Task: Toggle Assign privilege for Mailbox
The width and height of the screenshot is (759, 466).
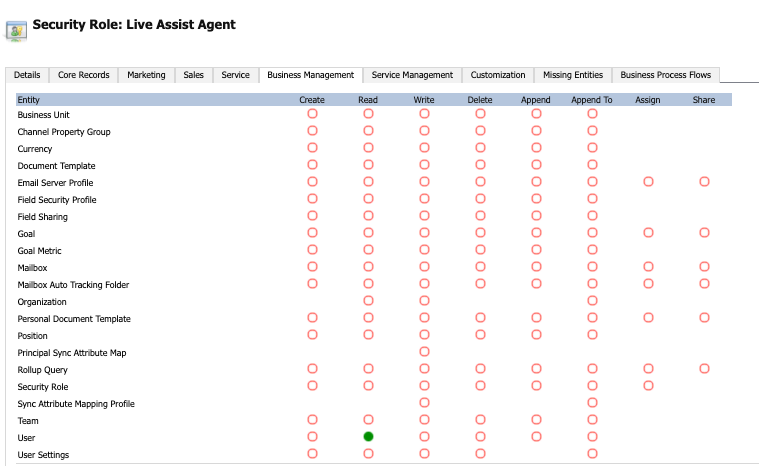Action: click(648, 266)
